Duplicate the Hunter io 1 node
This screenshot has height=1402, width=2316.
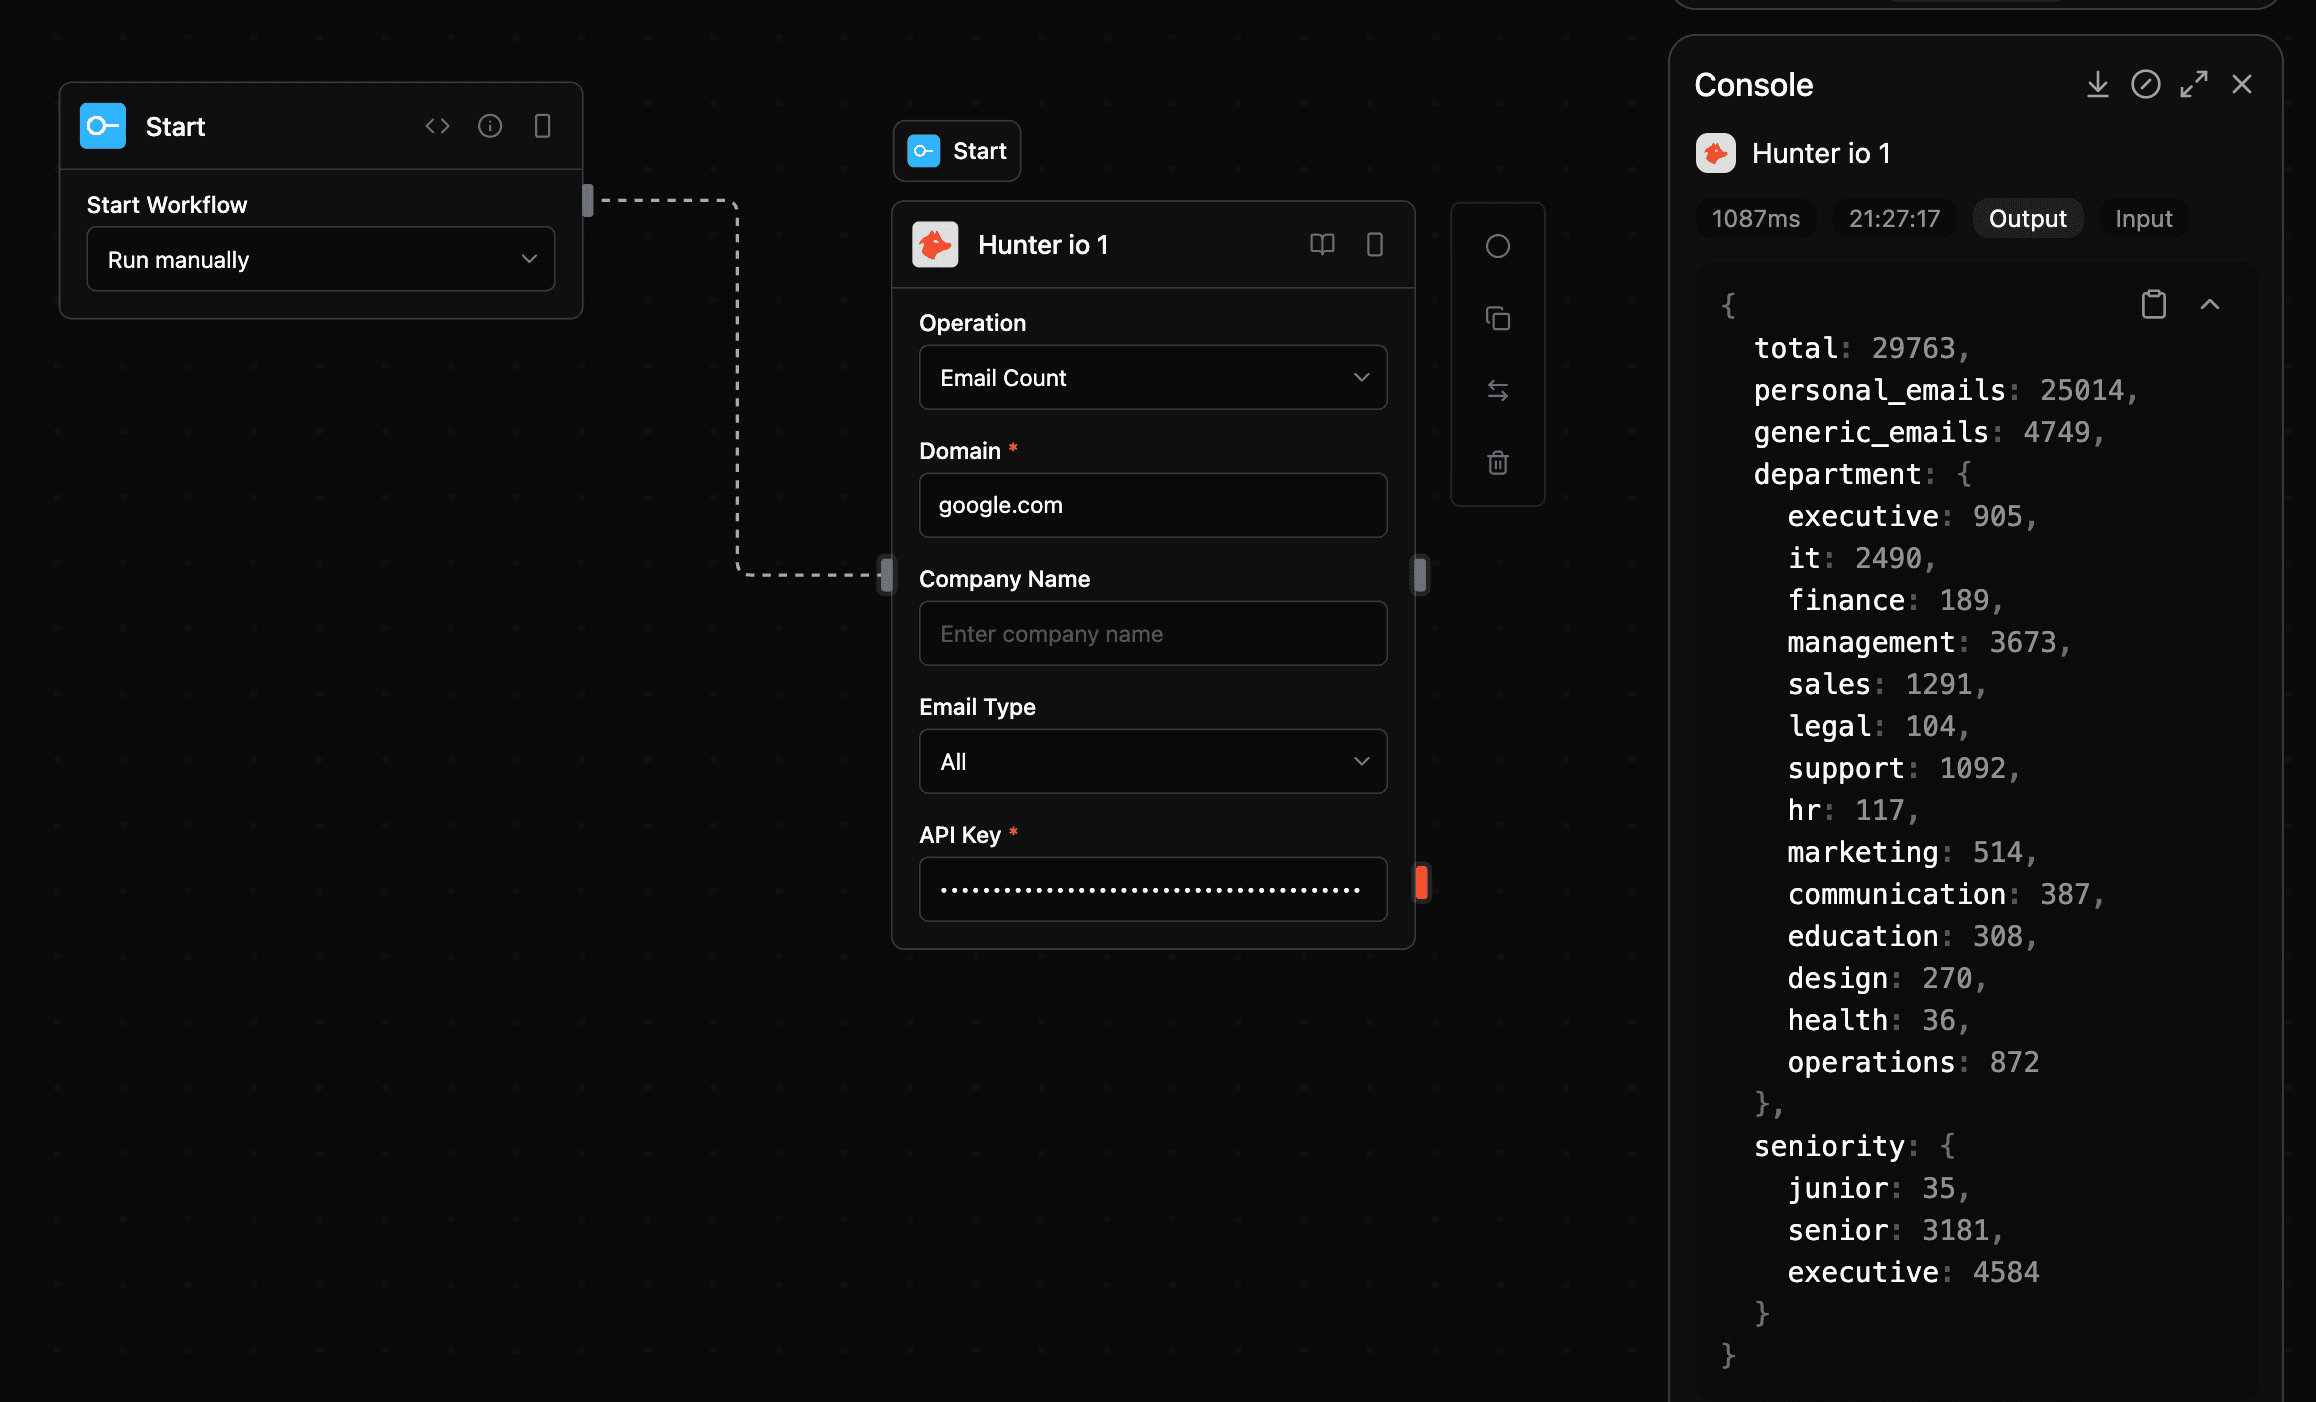[x=1497, y=318]
